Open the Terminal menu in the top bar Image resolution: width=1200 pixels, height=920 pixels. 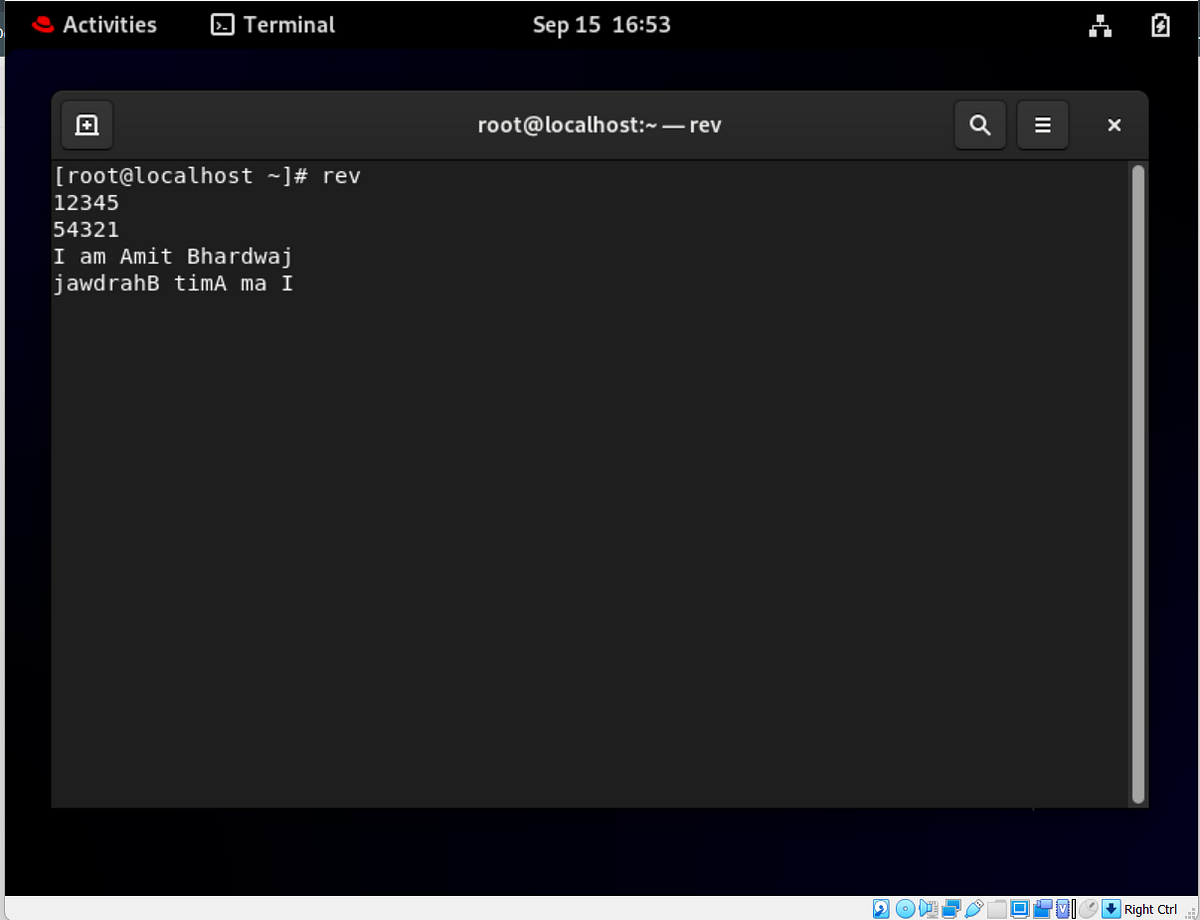(272, 25)
